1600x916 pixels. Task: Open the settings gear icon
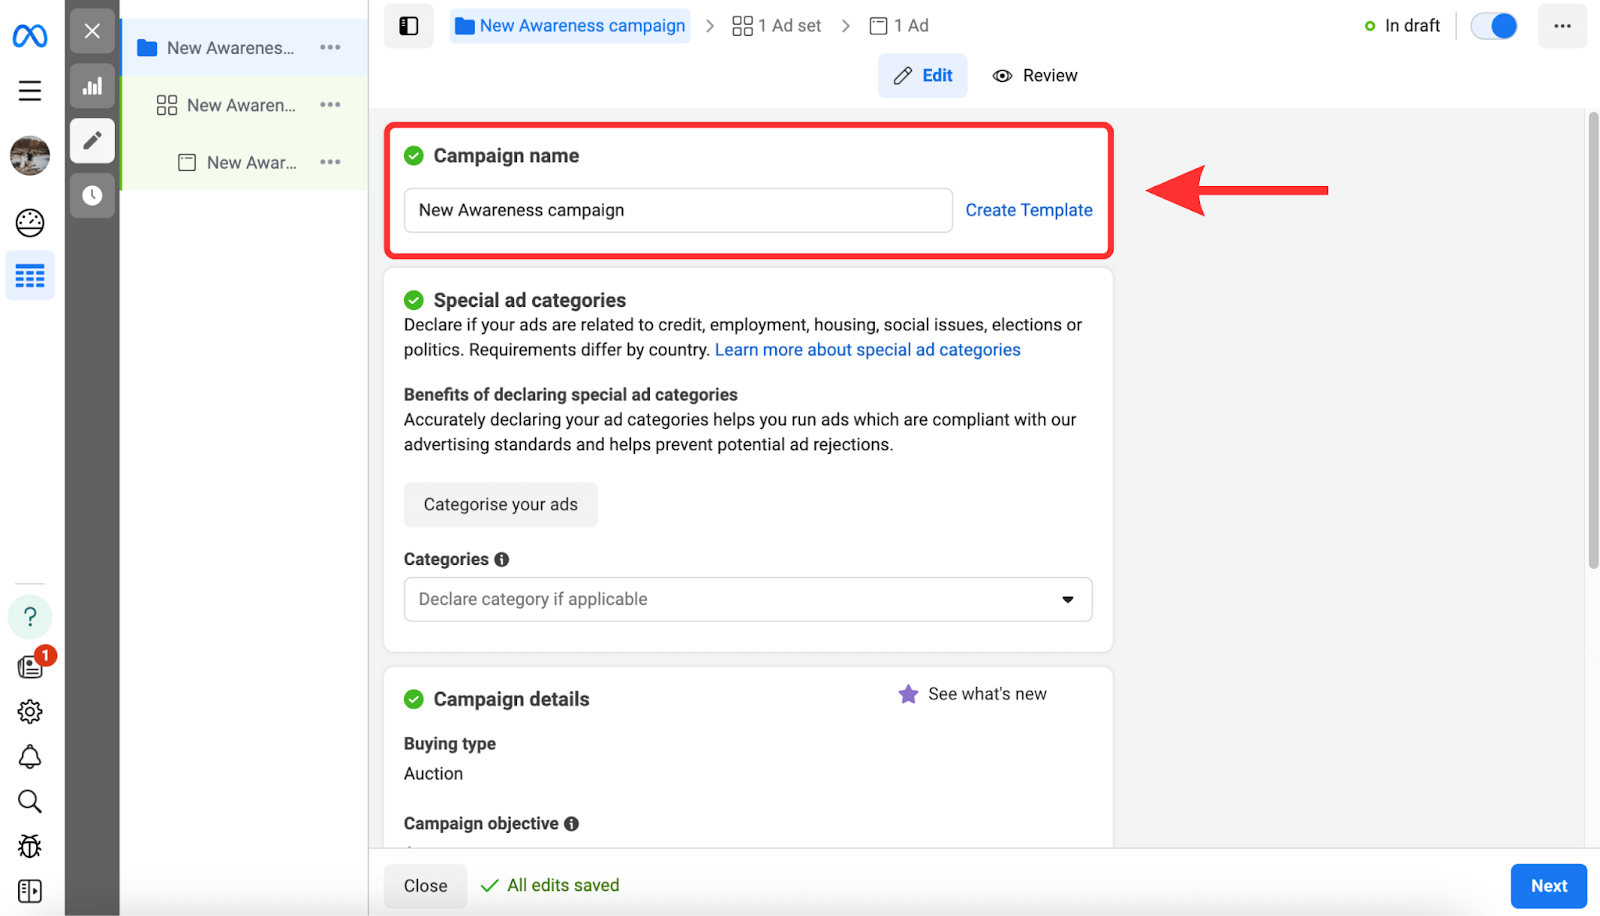click(x=30, y=712)
